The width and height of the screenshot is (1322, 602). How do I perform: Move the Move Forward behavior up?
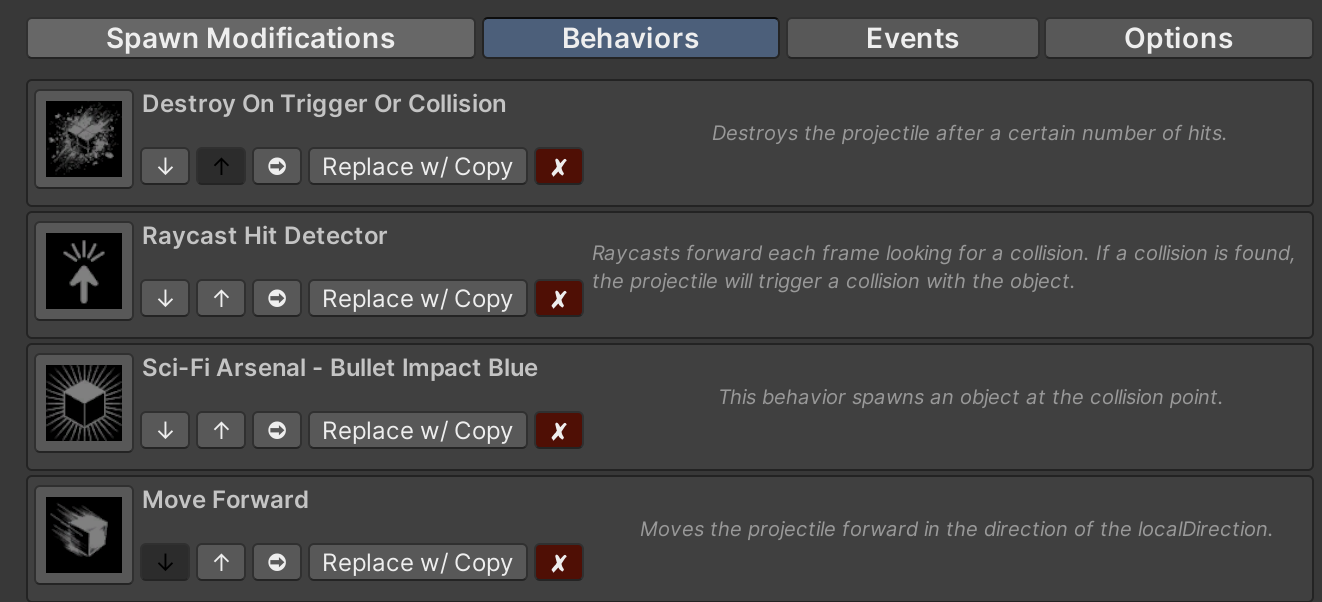click(x=221, y=563)
